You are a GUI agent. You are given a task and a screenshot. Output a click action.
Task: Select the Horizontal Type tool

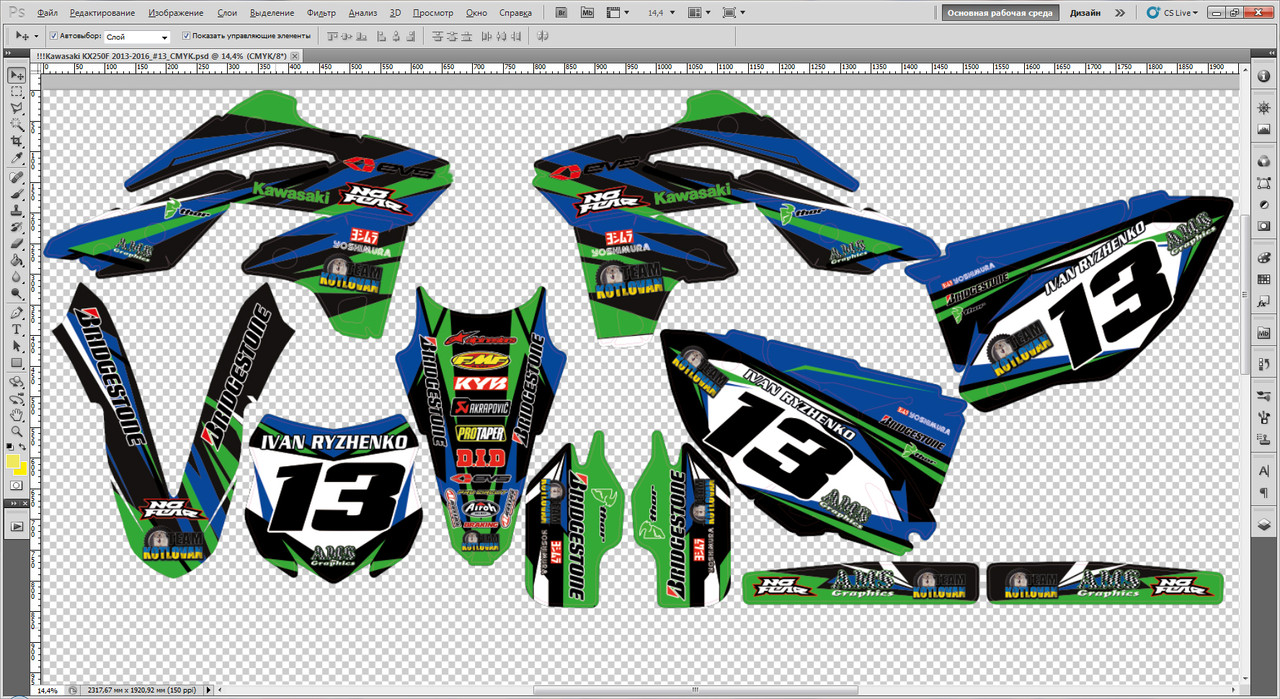pos(17,329)
